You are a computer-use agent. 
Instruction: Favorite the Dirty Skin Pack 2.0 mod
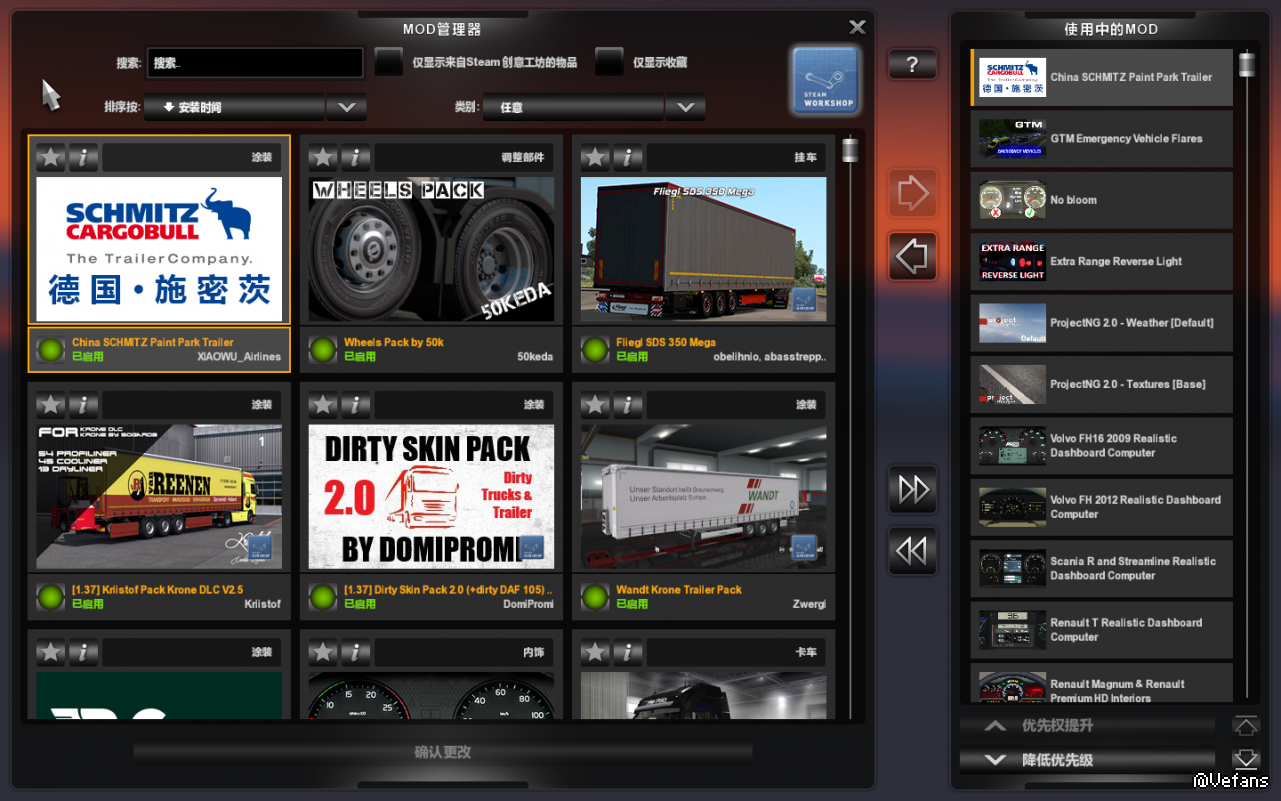(x=323, y=405)
